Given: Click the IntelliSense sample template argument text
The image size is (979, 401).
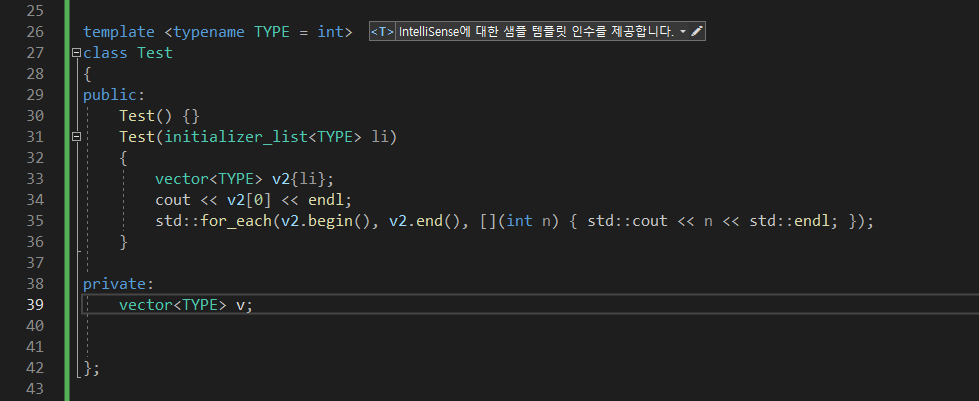Looking at the screenshot, I should click(536, 32).
